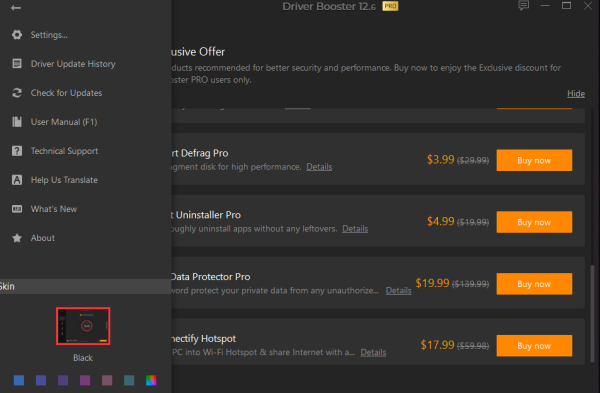Select the Black skin thumbnail
Screen dimensions: 600x393
83,326
